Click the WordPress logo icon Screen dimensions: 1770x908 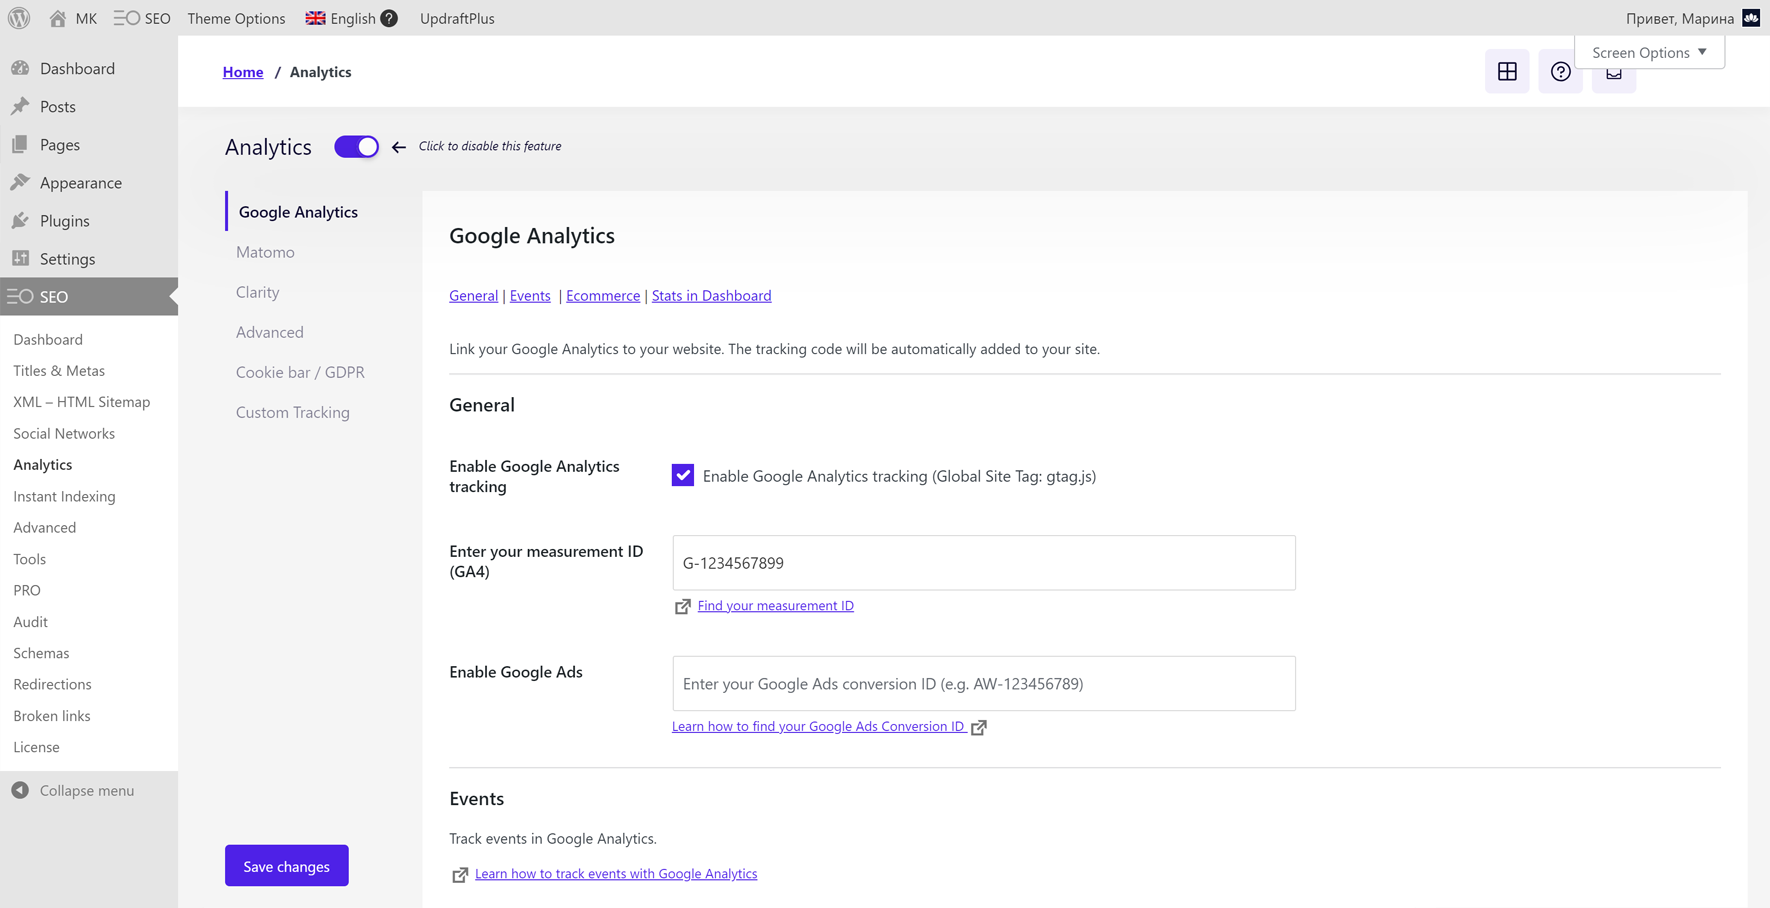click(19, 18)
